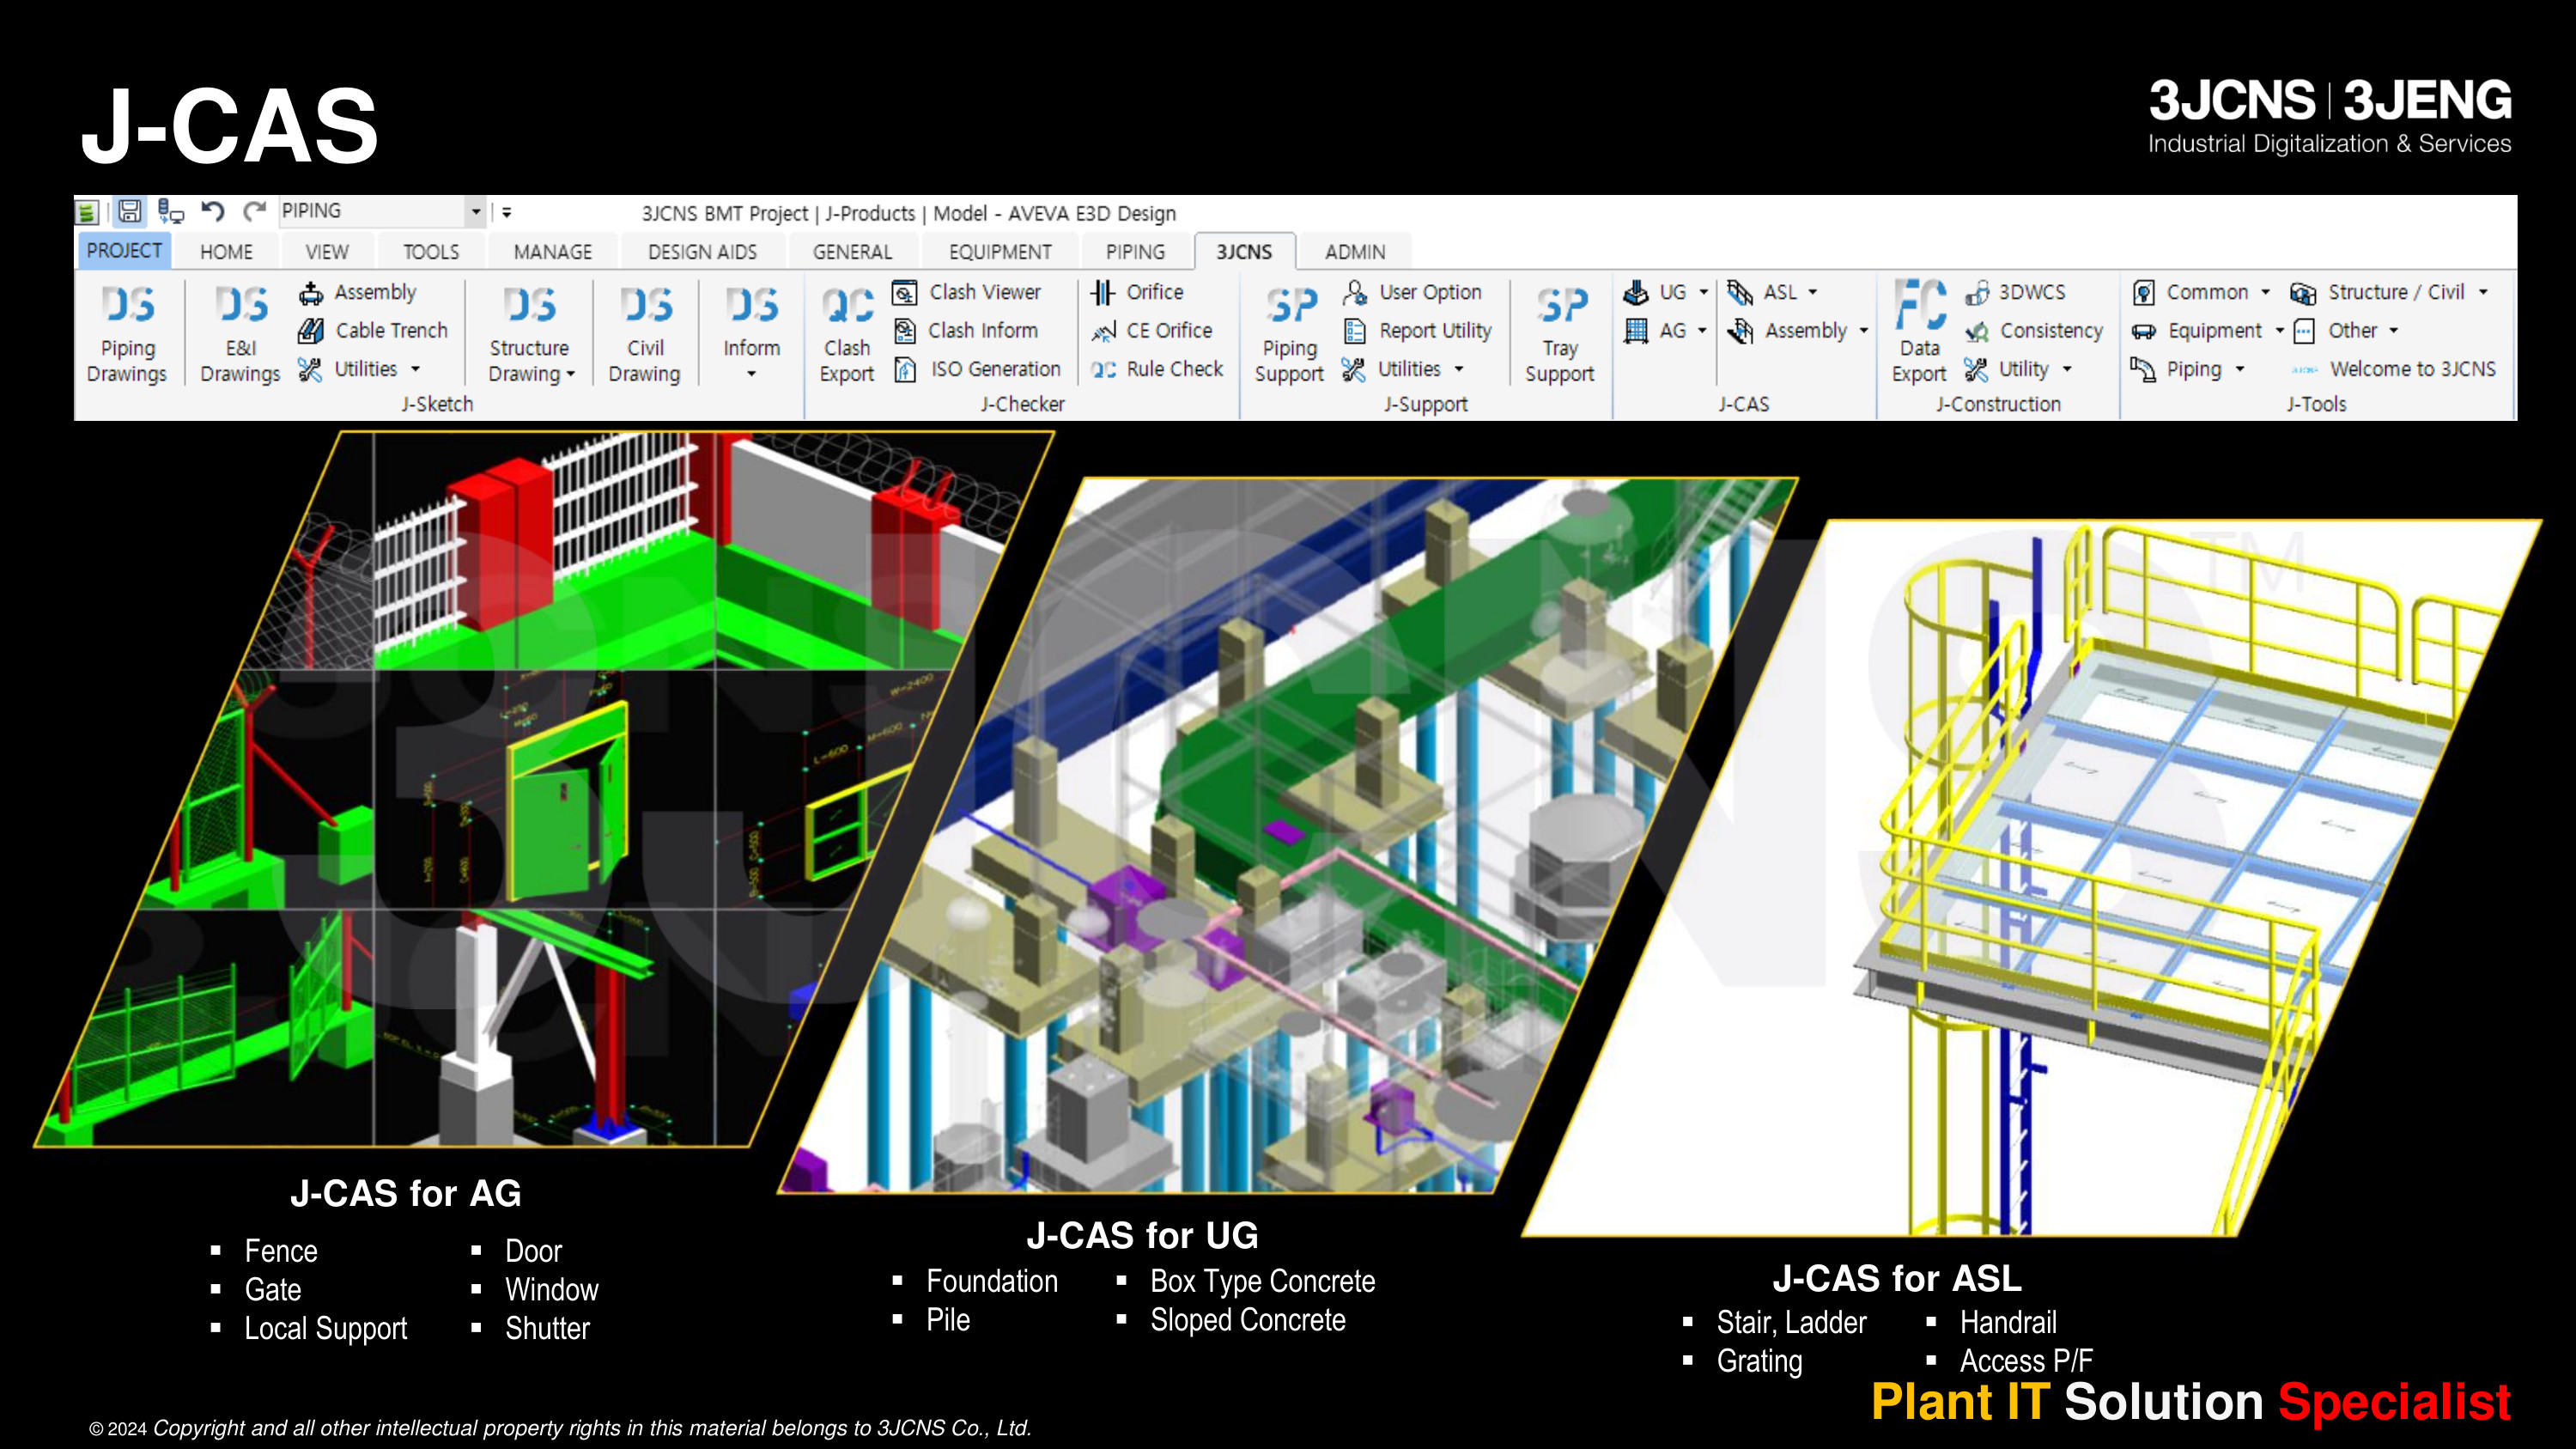Open Piping Drawings DS tool
Viewport: 2576px width, 1449px height.
[128, 334]
